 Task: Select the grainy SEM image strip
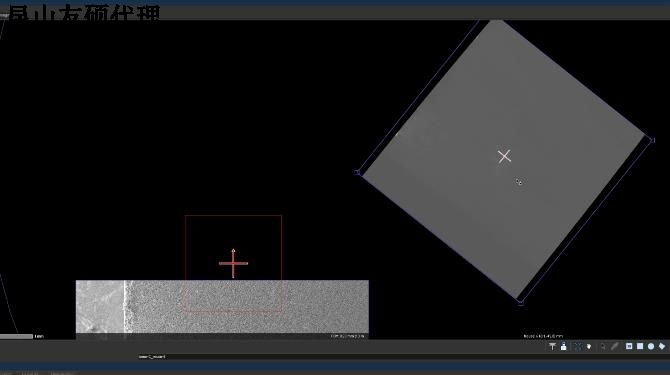222,307
